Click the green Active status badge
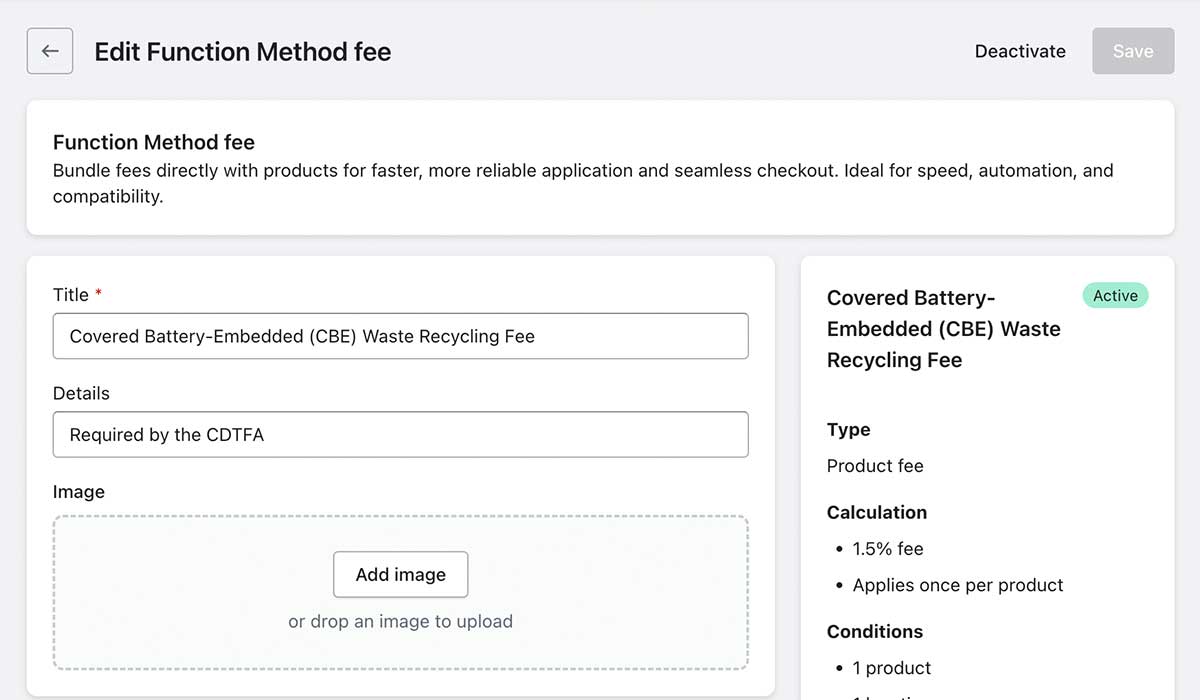 click(1114, 295)
